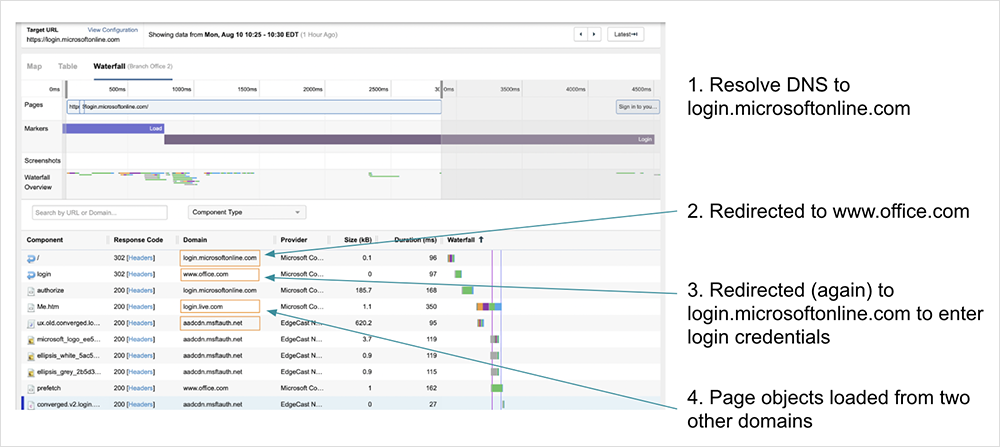Open the View Configuration link
Image resolution: width=1000 pixels, height=447 pixels.
click(x=112, y=30)
